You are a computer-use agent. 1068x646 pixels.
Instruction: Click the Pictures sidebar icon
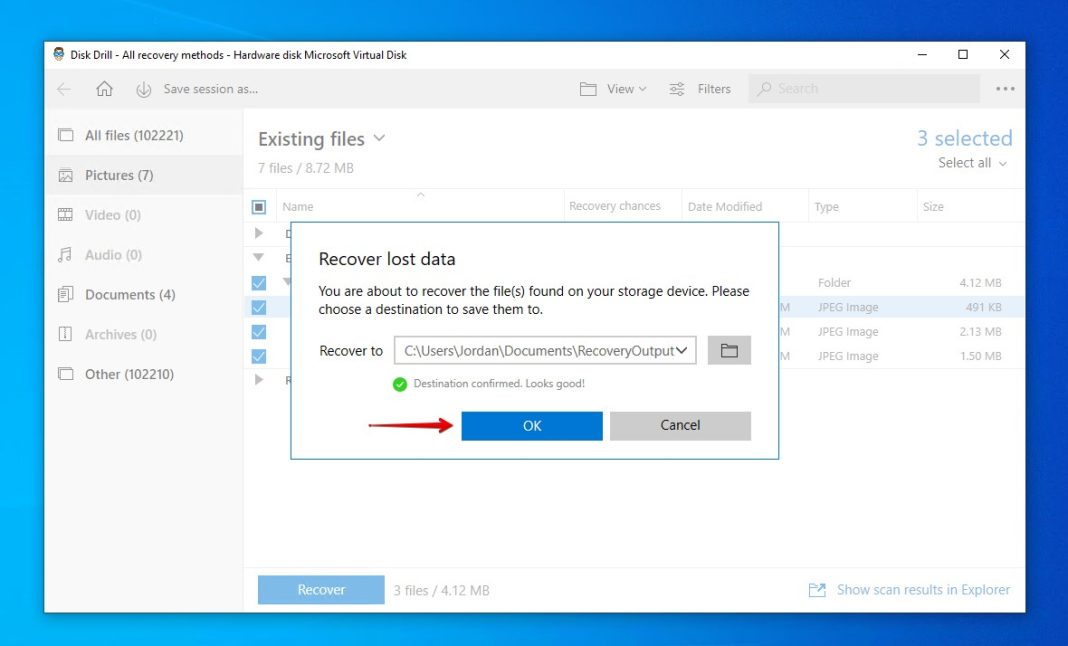[65, 175]
